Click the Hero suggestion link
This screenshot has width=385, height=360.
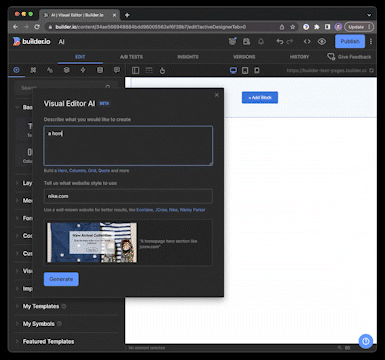point(62,170)
